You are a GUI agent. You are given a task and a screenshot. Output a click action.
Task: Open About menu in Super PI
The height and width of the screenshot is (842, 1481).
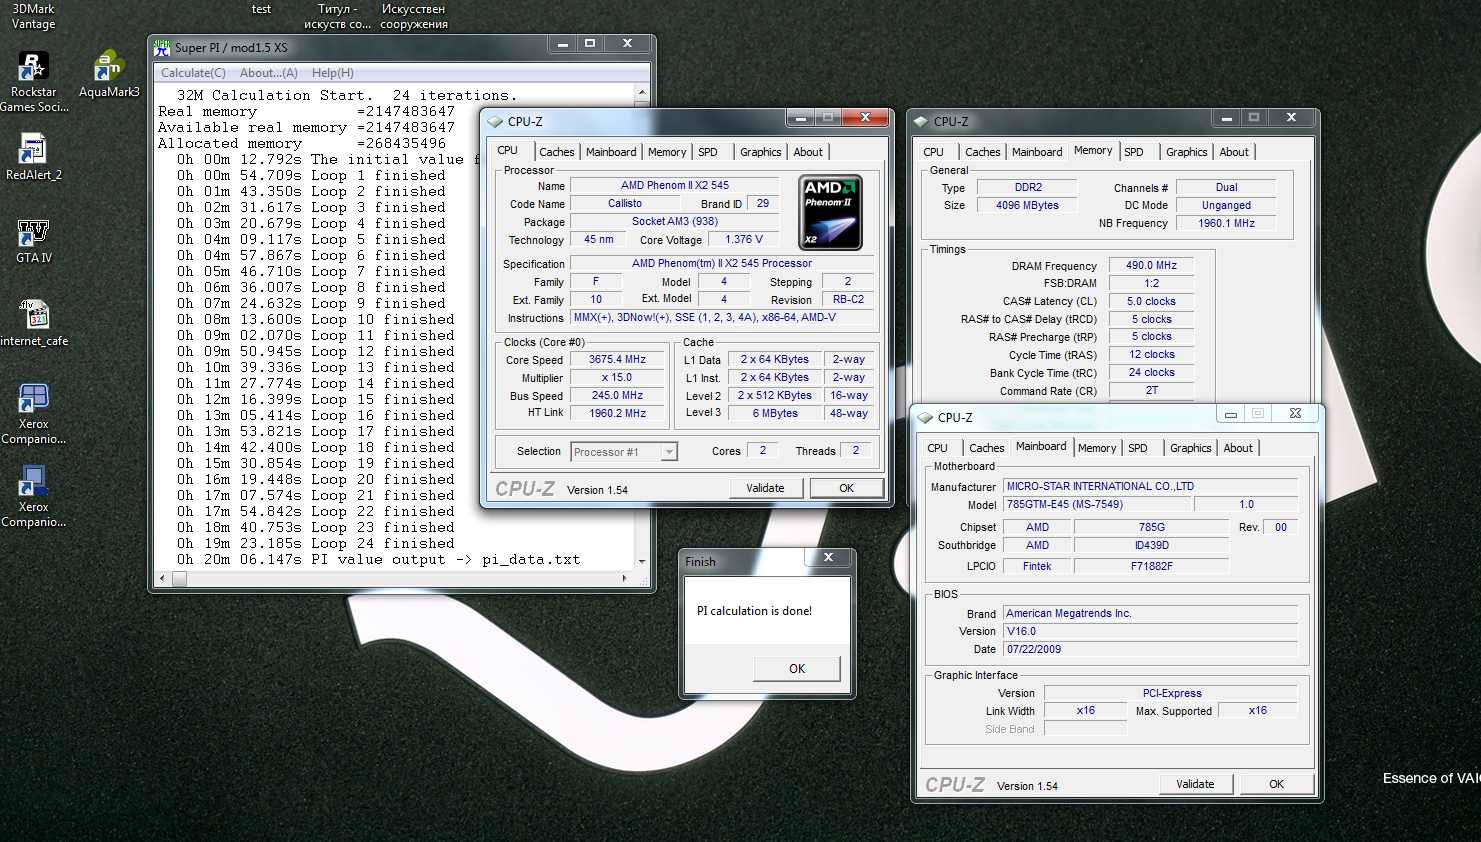(268, 73)
